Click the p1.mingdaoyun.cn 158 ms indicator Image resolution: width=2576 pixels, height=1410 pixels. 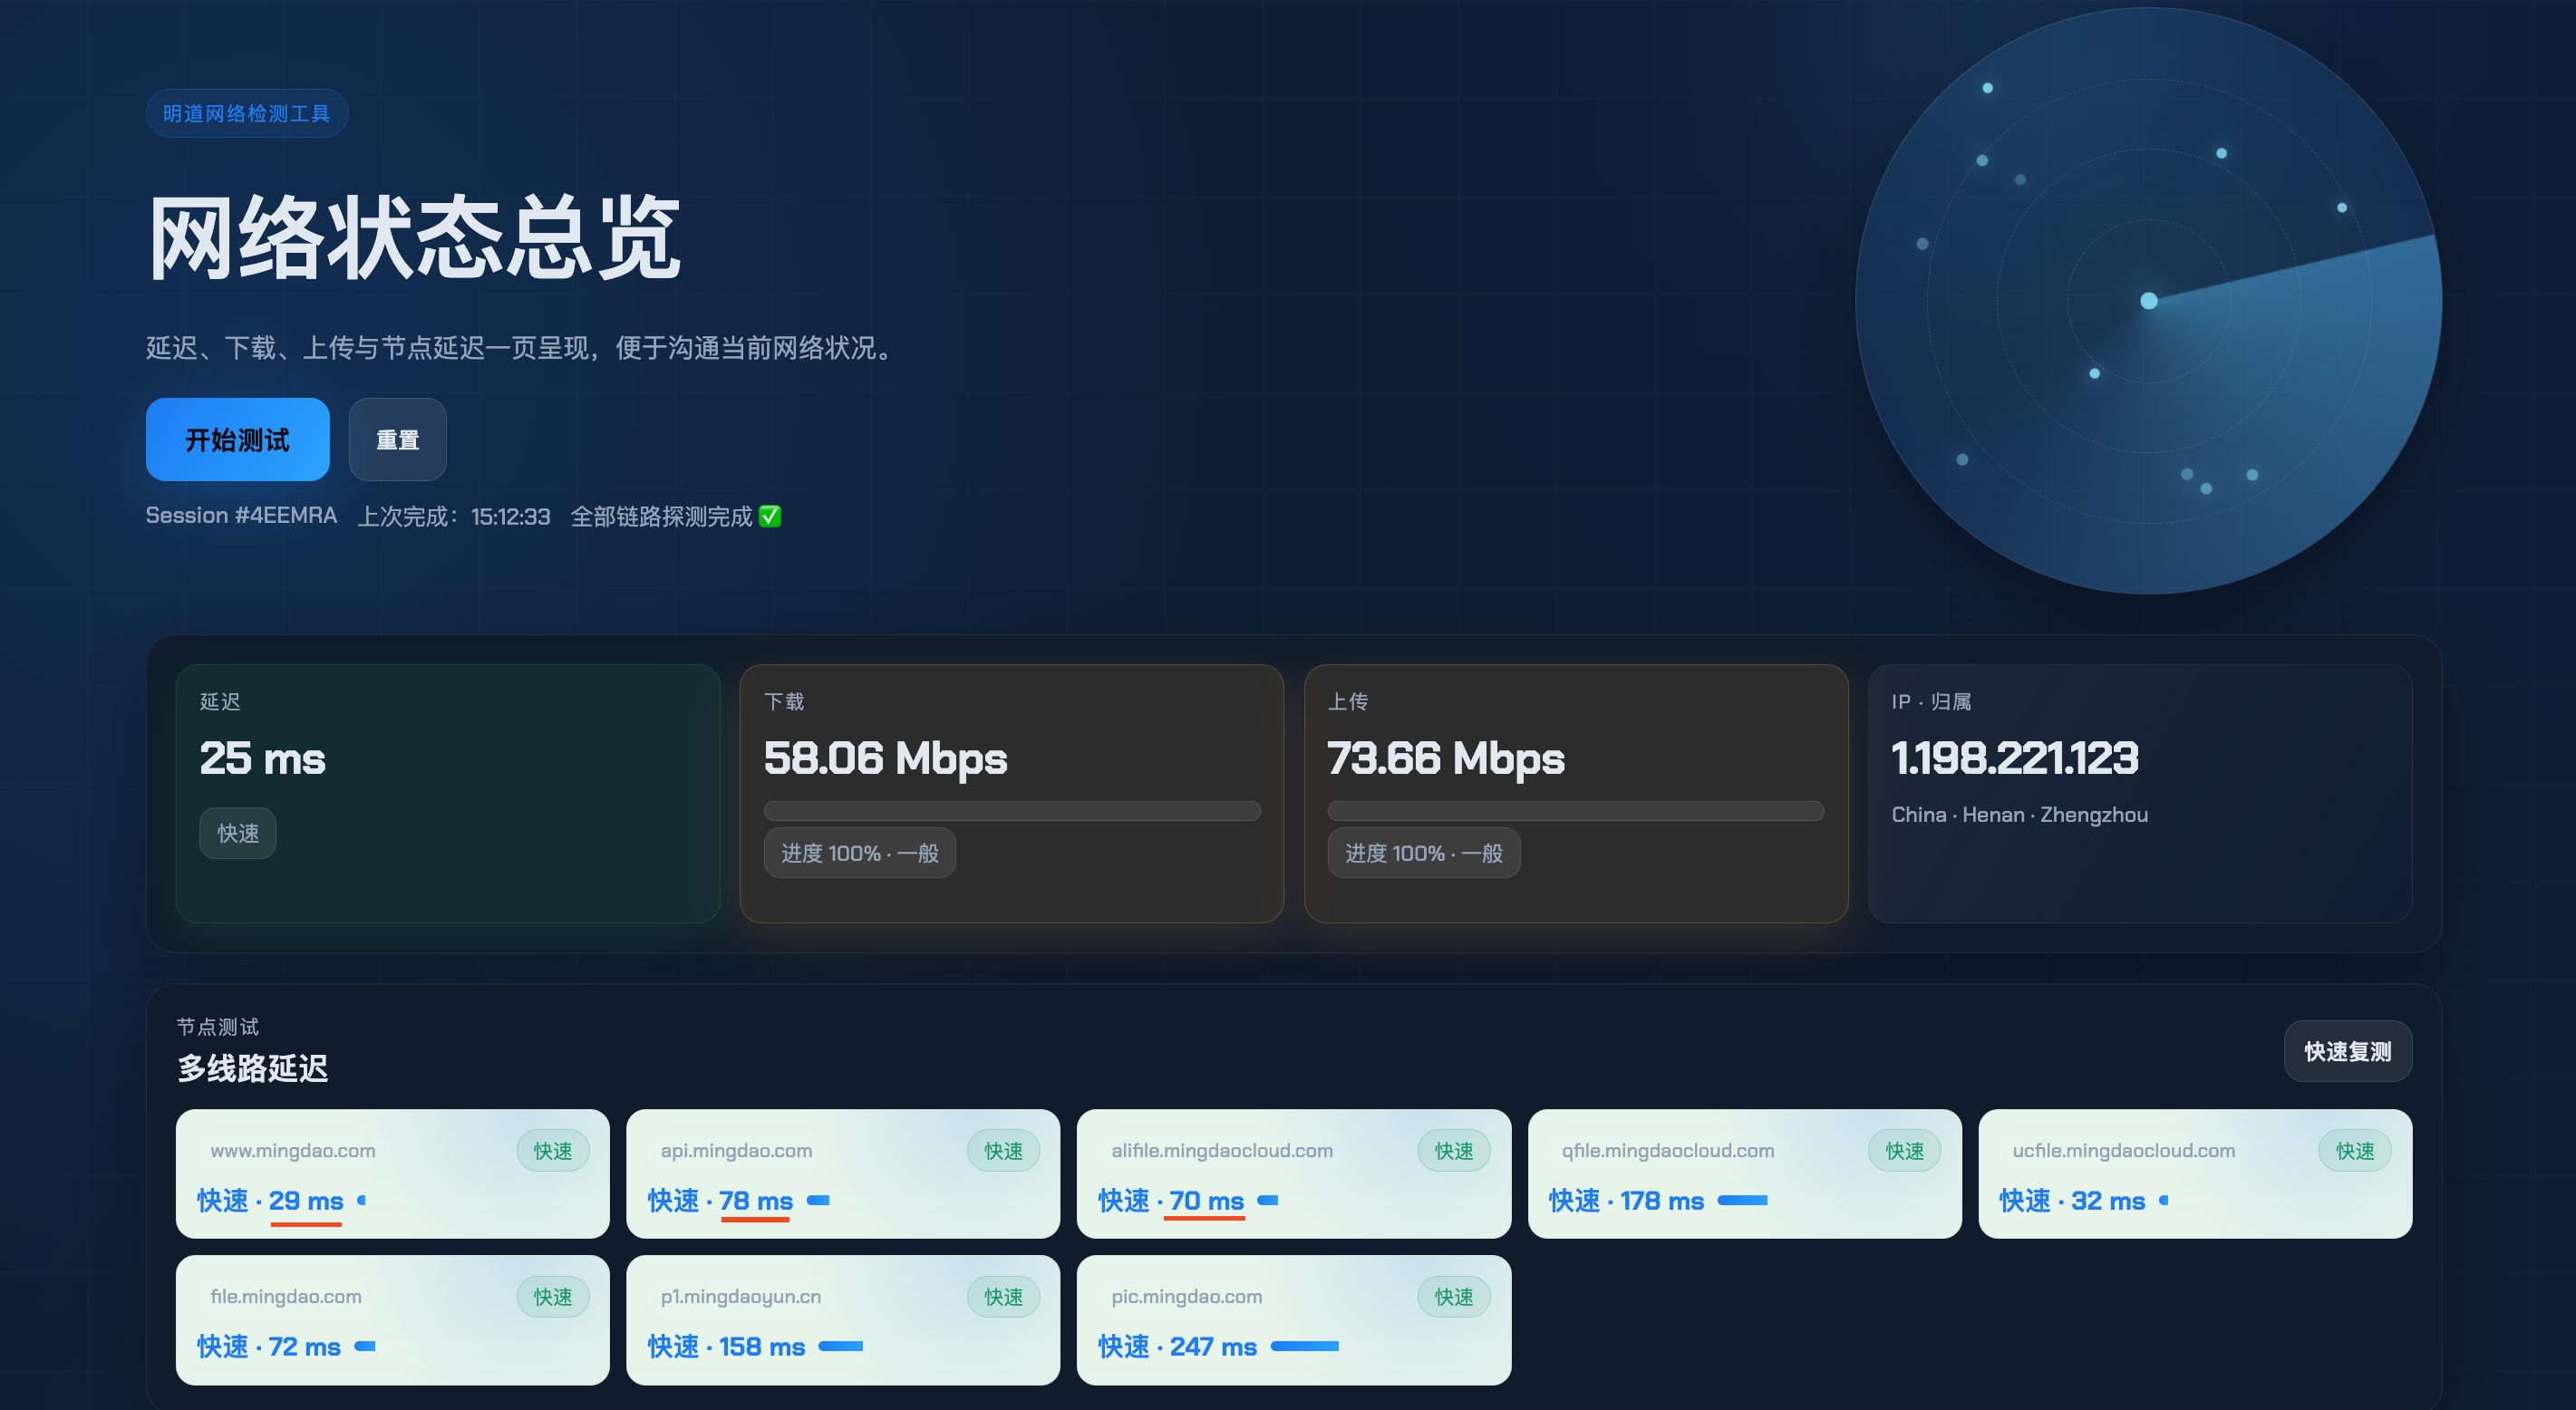840,1346
